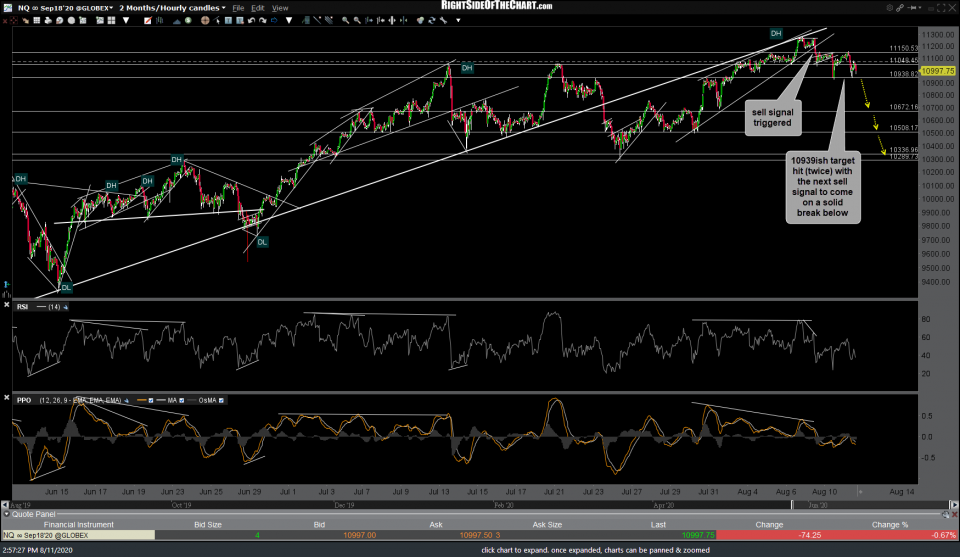Open the Edit menu
Image resolution: width=960 pixels, height=557 pixels.
258,8
